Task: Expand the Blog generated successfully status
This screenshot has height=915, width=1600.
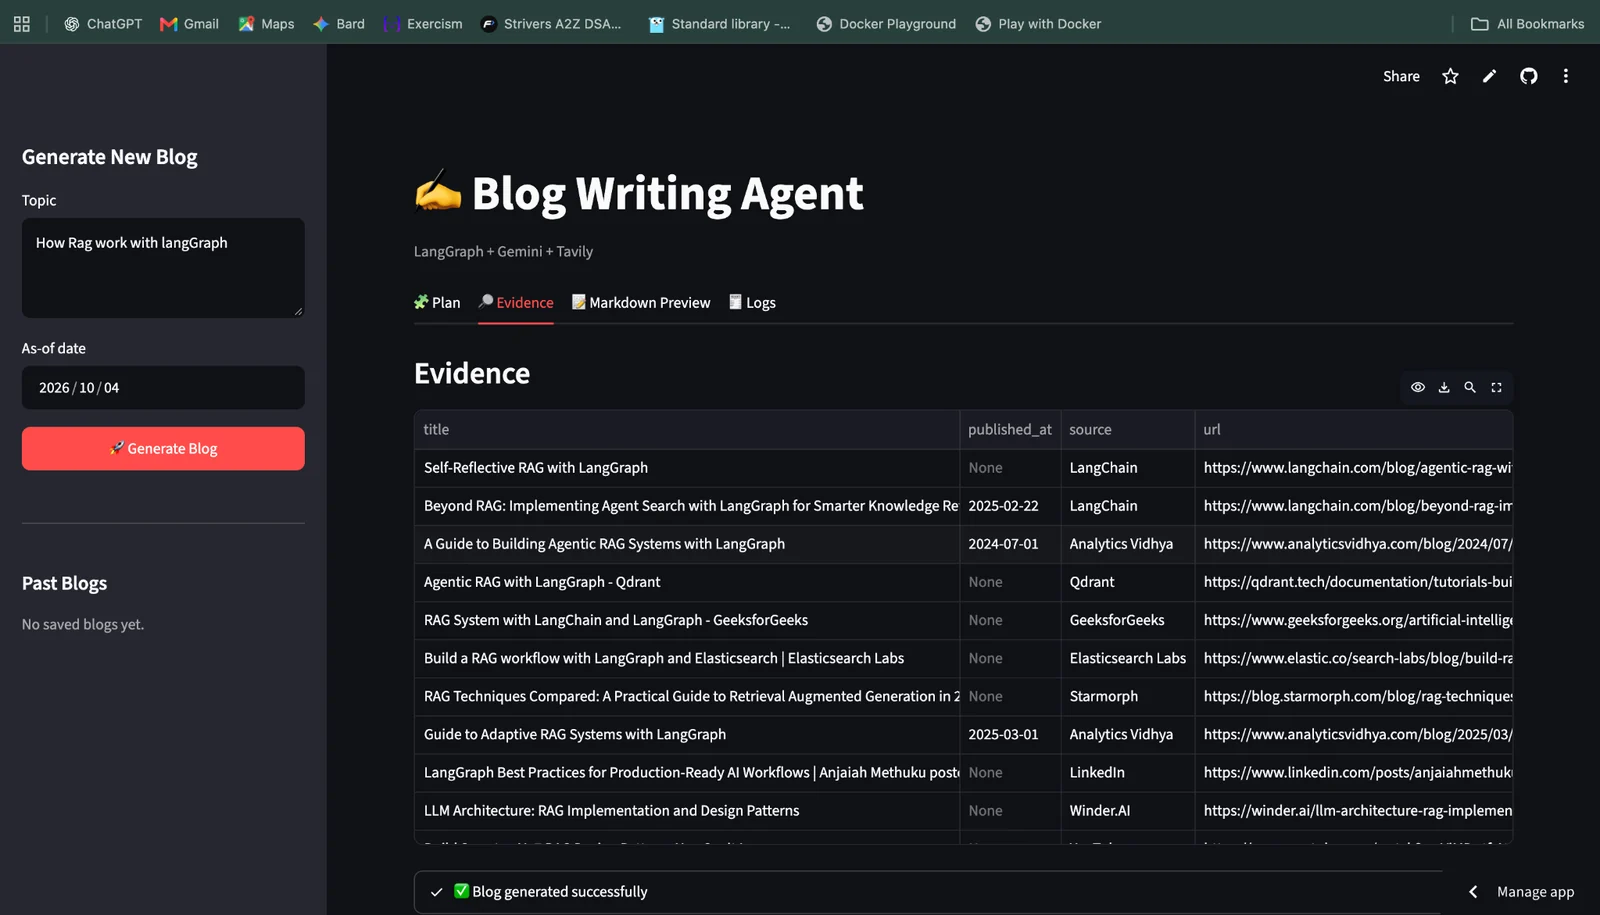Action: click(x=928, y=892)
